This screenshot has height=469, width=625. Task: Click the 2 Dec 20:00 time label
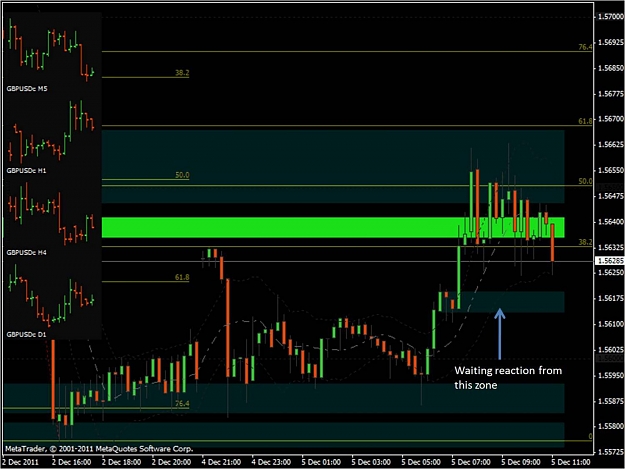(171, 462)
